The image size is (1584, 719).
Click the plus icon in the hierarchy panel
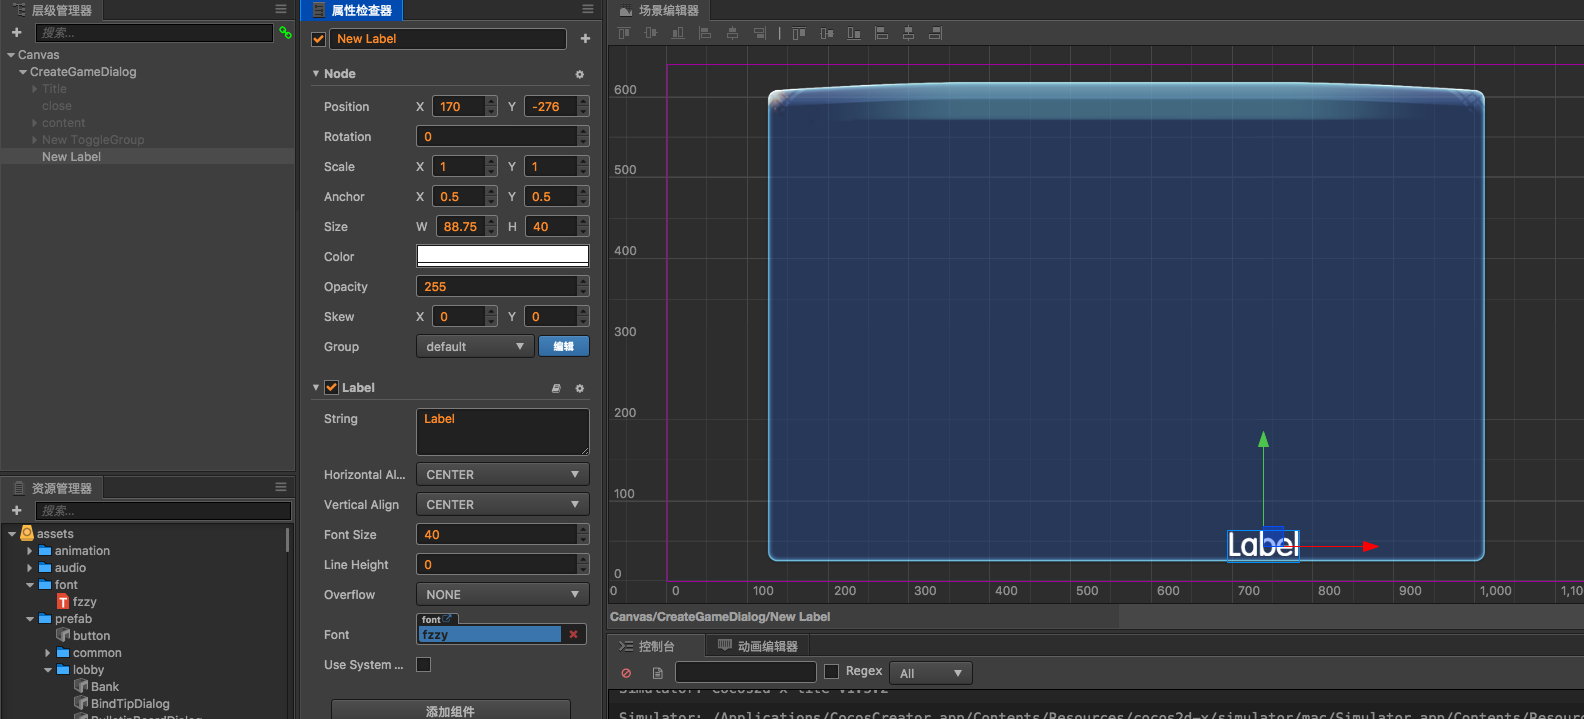coord(16,33)
